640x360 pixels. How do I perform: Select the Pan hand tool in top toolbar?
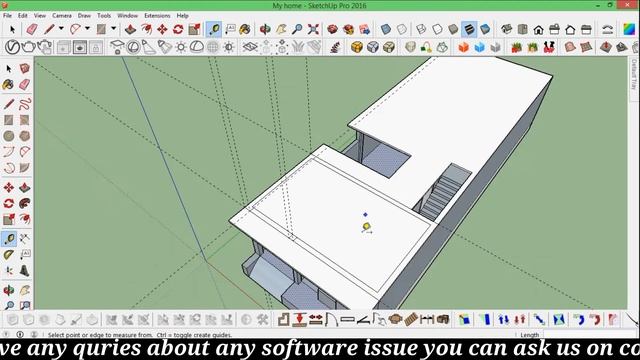pyautogui.click(x=281, y=29)
